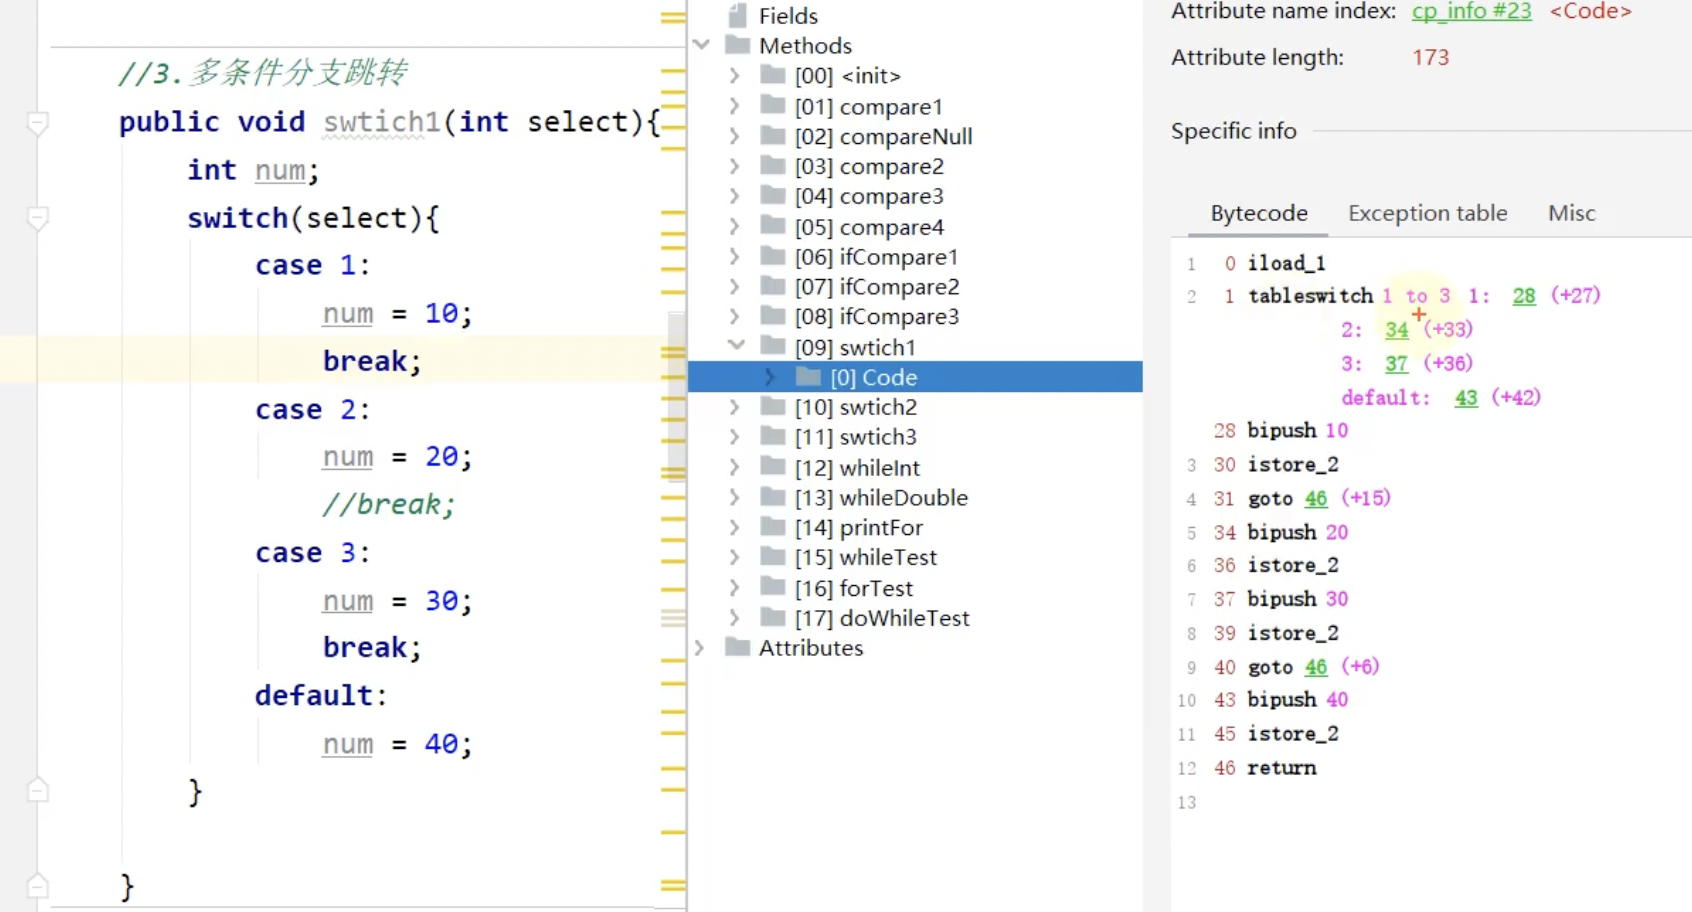Open the Exception table tab

[x=1427, y=213]
